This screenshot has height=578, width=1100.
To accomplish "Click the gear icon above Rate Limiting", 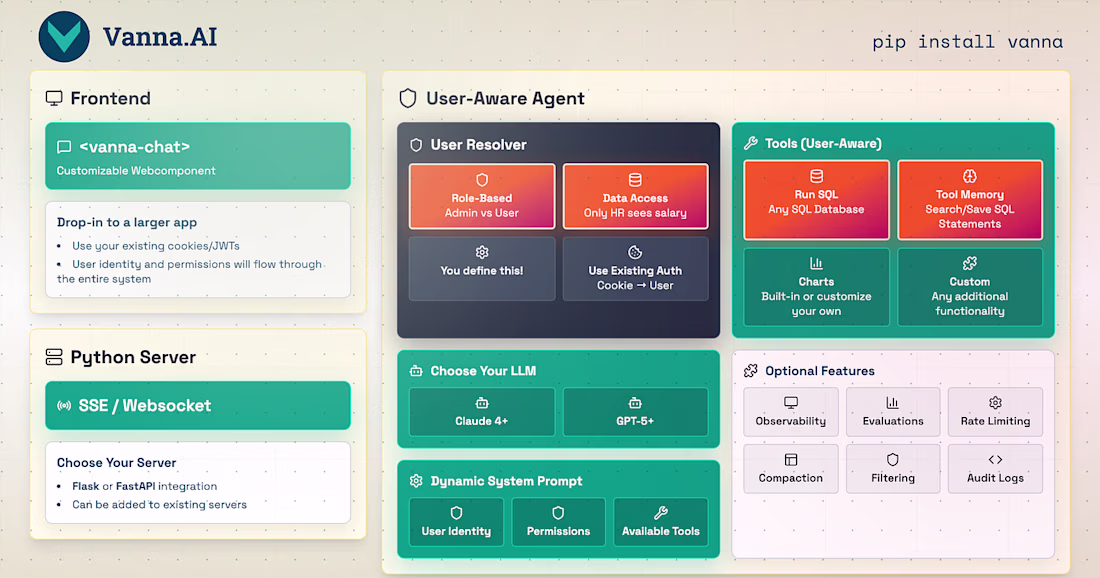I will 995,403.
